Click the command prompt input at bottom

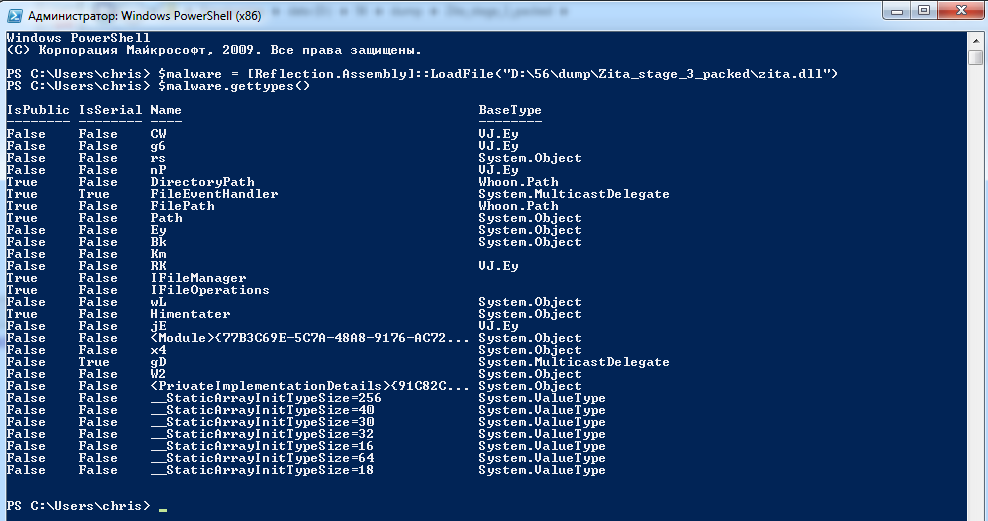tap(163, 507)
